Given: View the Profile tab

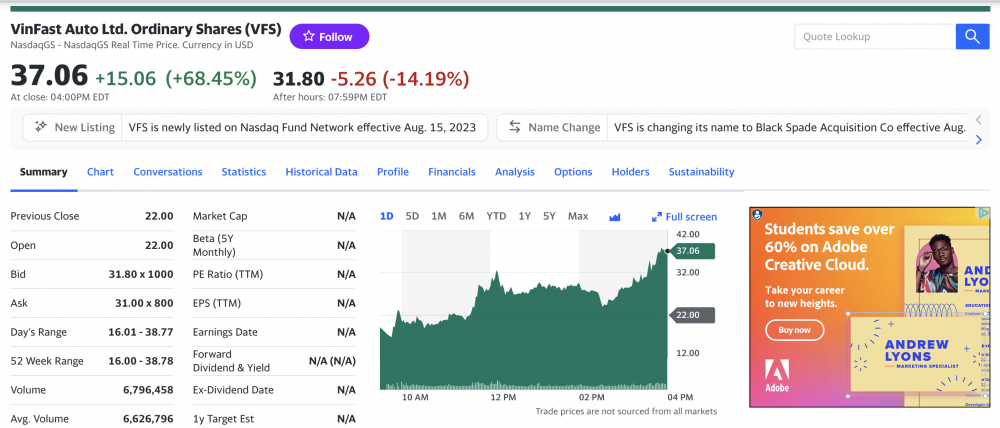Looking at the screenshot, I should [x=393, y=172].
